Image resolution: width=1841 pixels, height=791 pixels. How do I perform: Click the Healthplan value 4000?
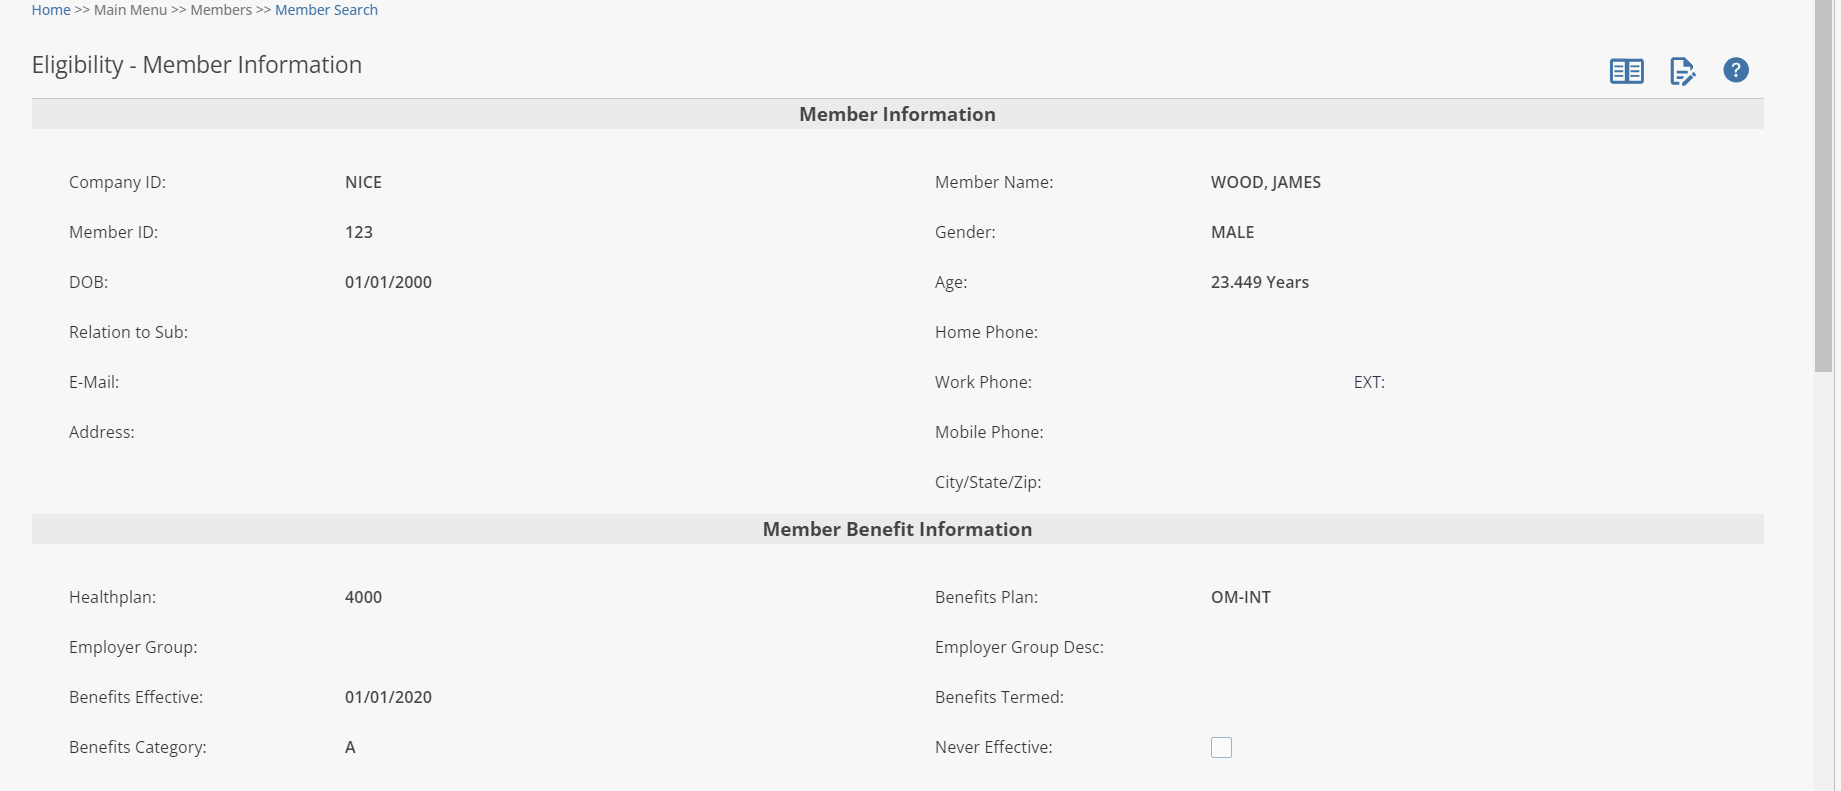point(363,597)
